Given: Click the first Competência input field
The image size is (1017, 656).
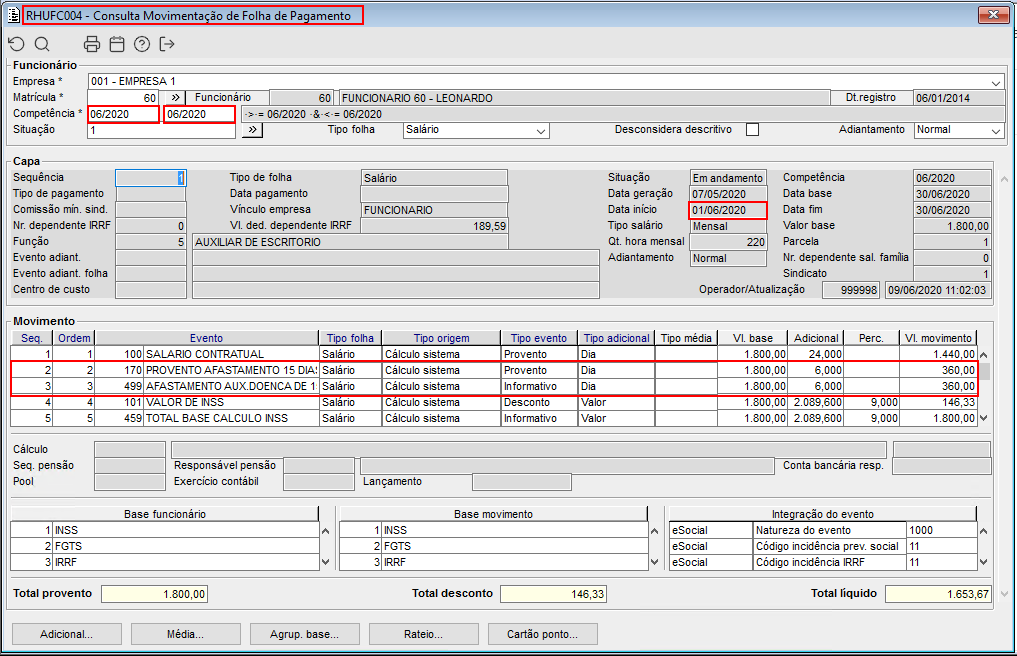Looking at the screenshot, I should pyautogui.click(x=123, y=114).
